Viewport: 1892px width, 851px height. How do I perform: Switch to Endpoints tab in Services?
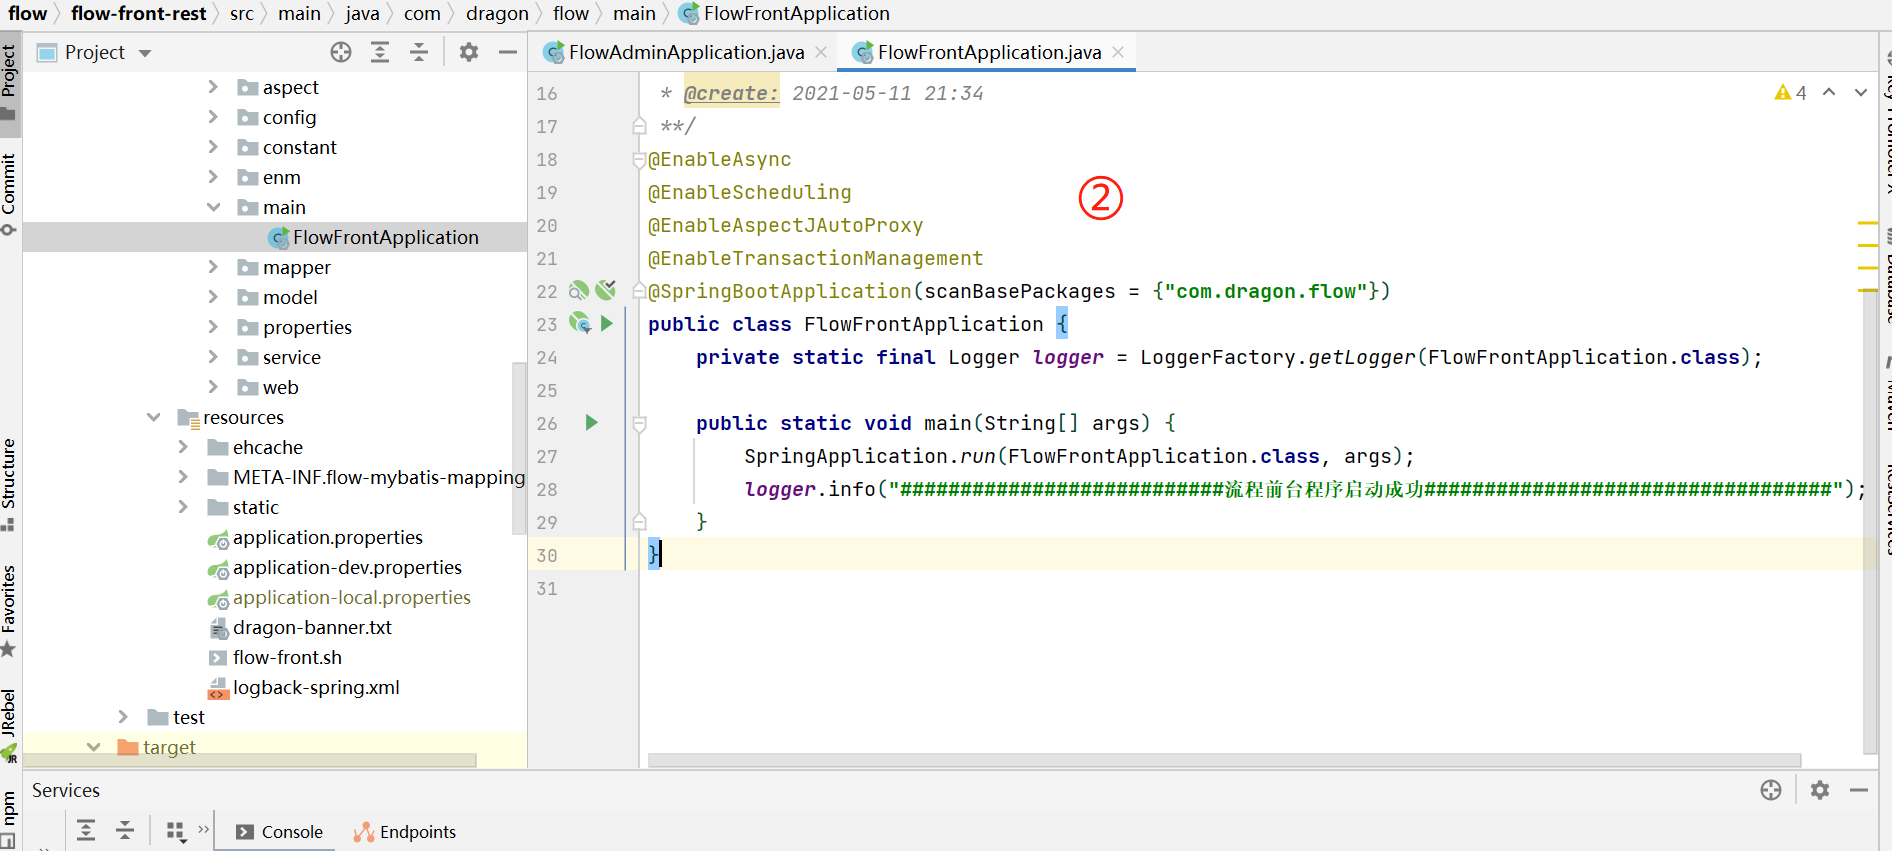(x=405, y=832)
